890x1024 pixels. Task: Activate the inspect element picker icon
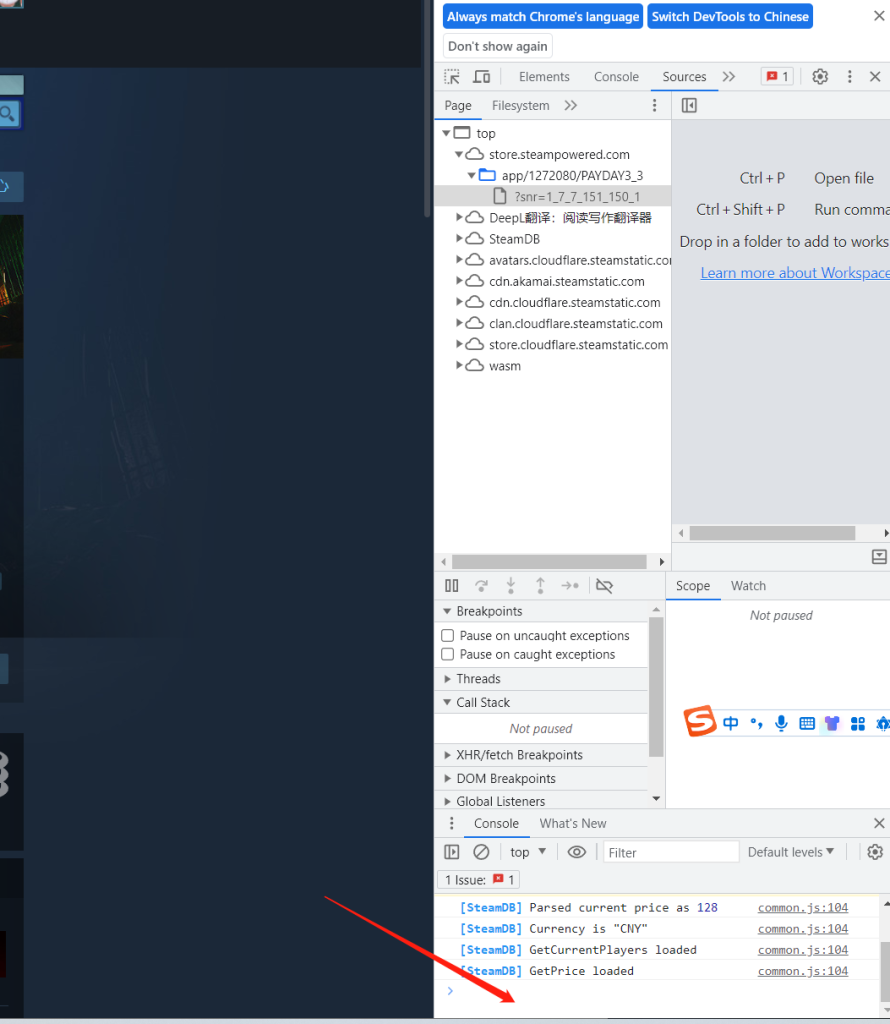click(452, 77)
